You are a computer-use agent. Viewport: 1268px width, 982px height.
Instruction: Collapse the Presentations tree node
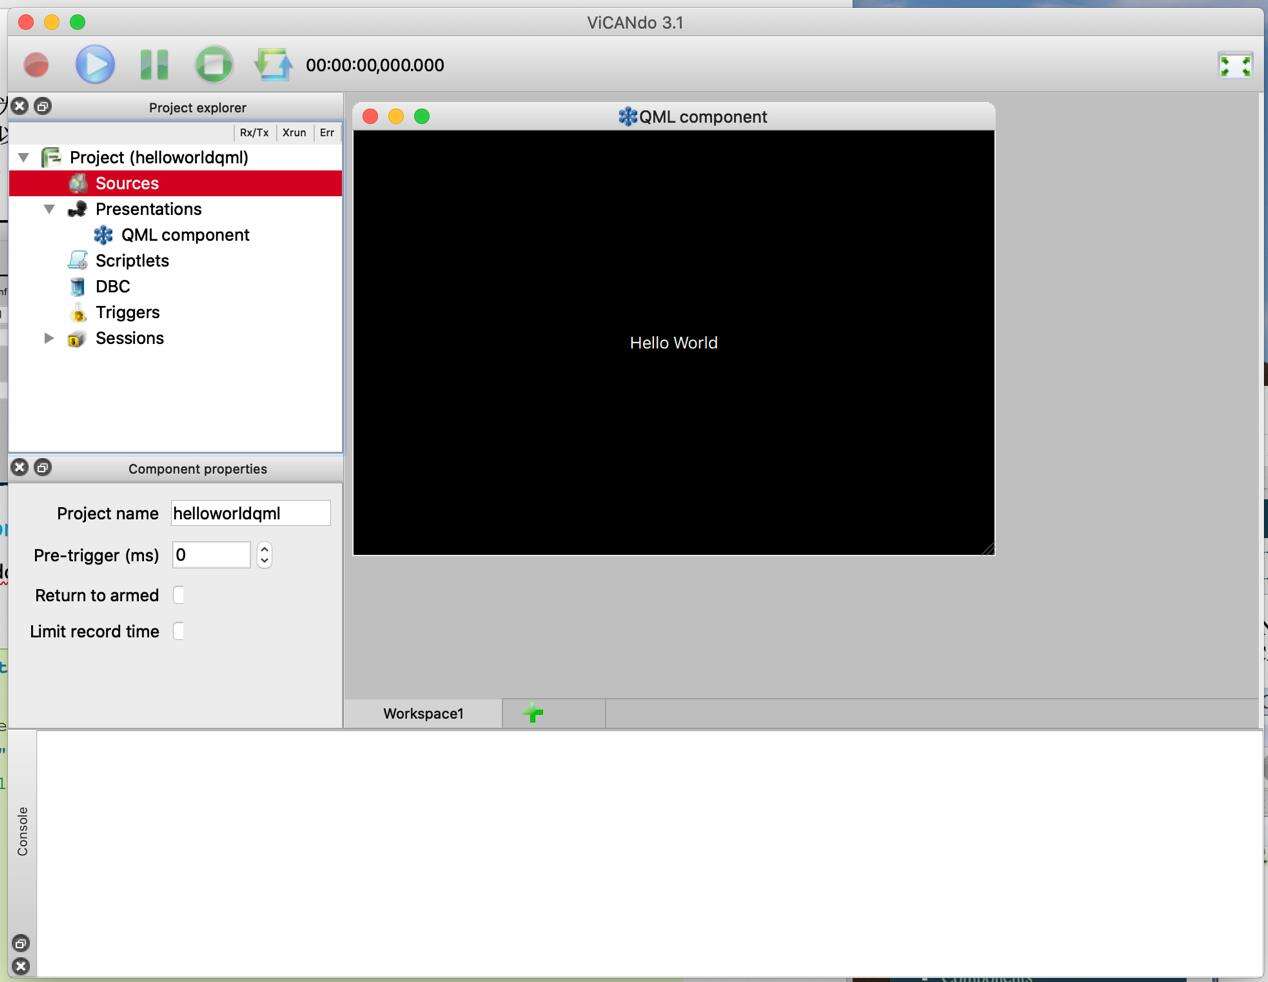(x=49, y=209)
